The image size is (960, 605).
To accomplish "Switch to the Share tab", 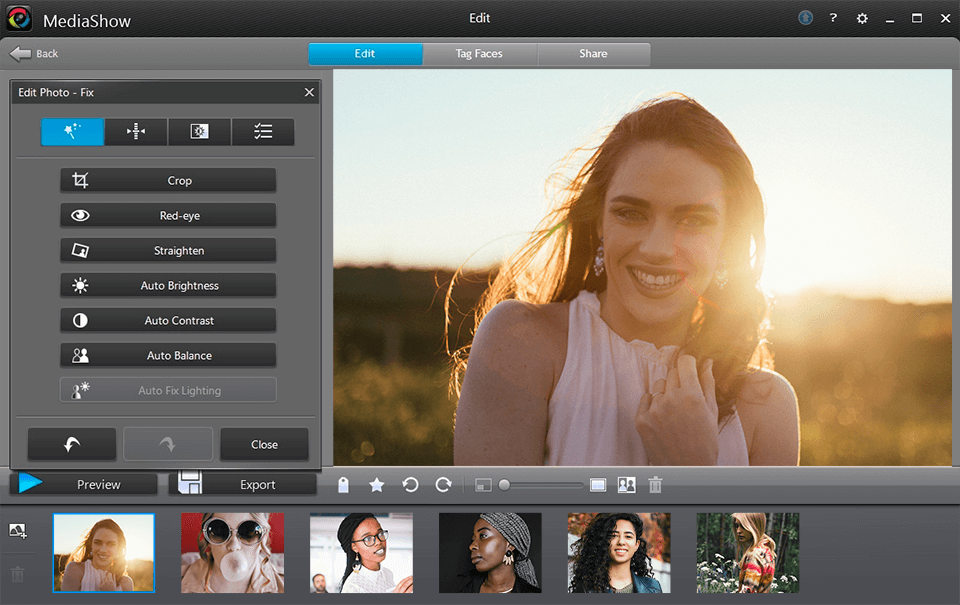I will point(593,54).
